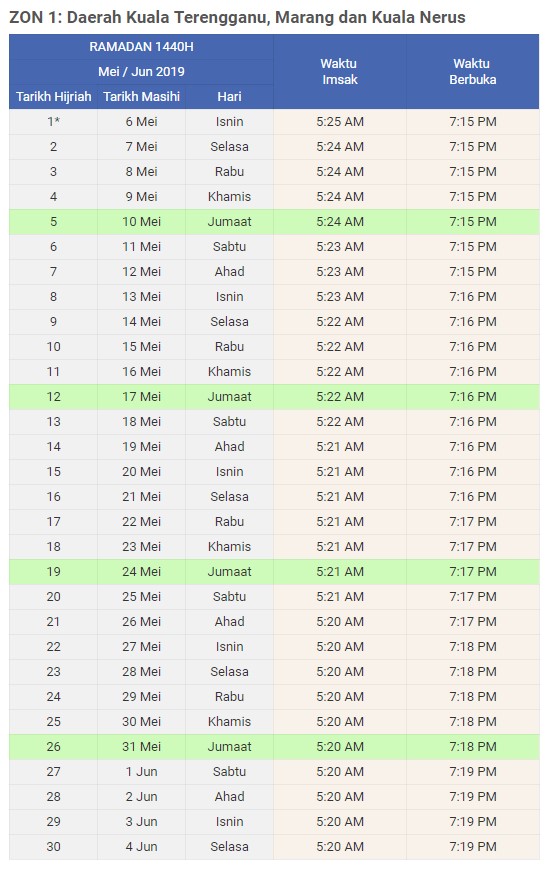Select the 6 Mei date cell
The height and width of the screenshot is (870, 551).
point(141,122)
